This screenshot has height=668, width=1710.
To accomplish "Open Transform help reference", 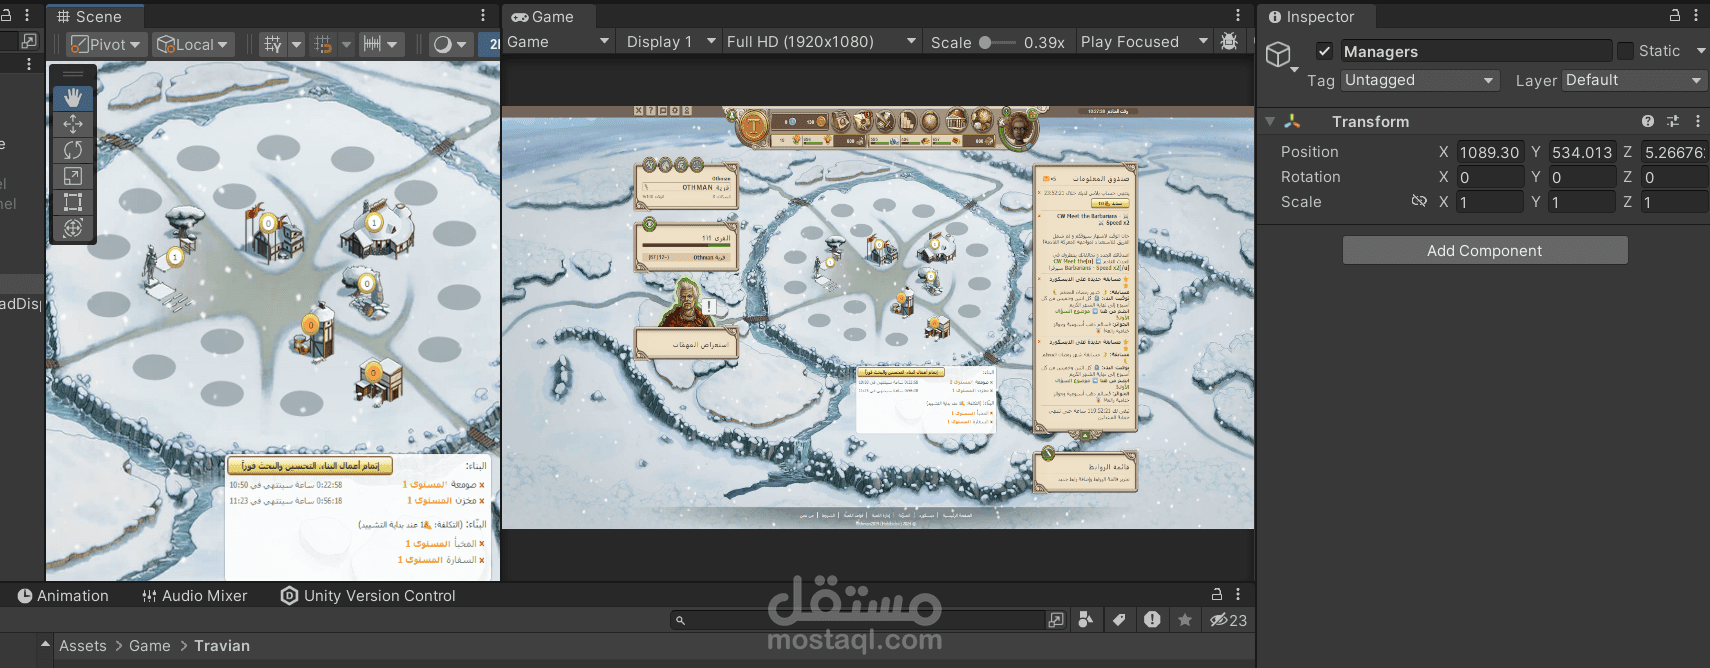I will point(1647,121).
